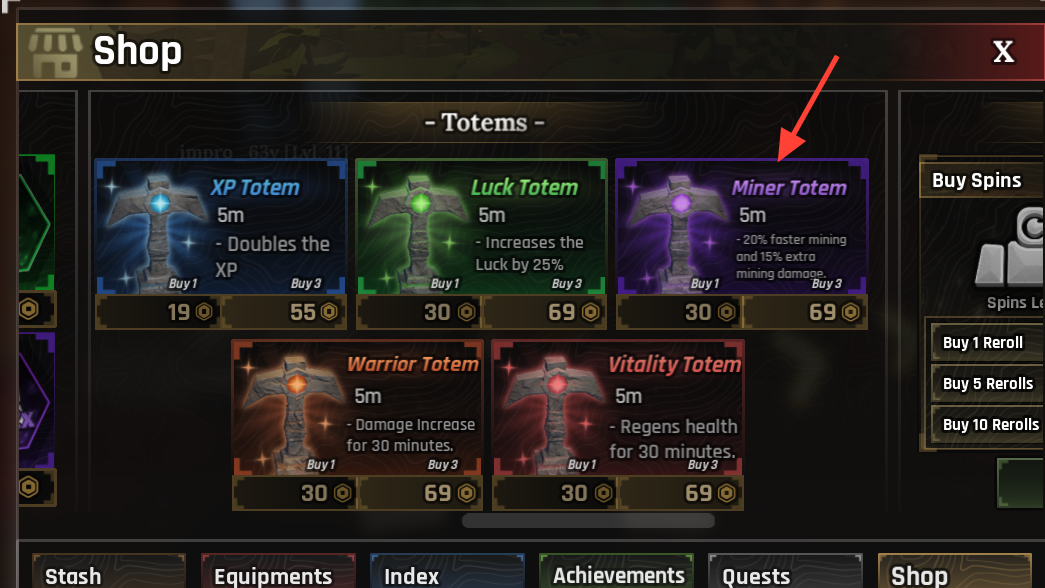
Task: Close the Shop window with X
Action: click(x=1003, y=52)
